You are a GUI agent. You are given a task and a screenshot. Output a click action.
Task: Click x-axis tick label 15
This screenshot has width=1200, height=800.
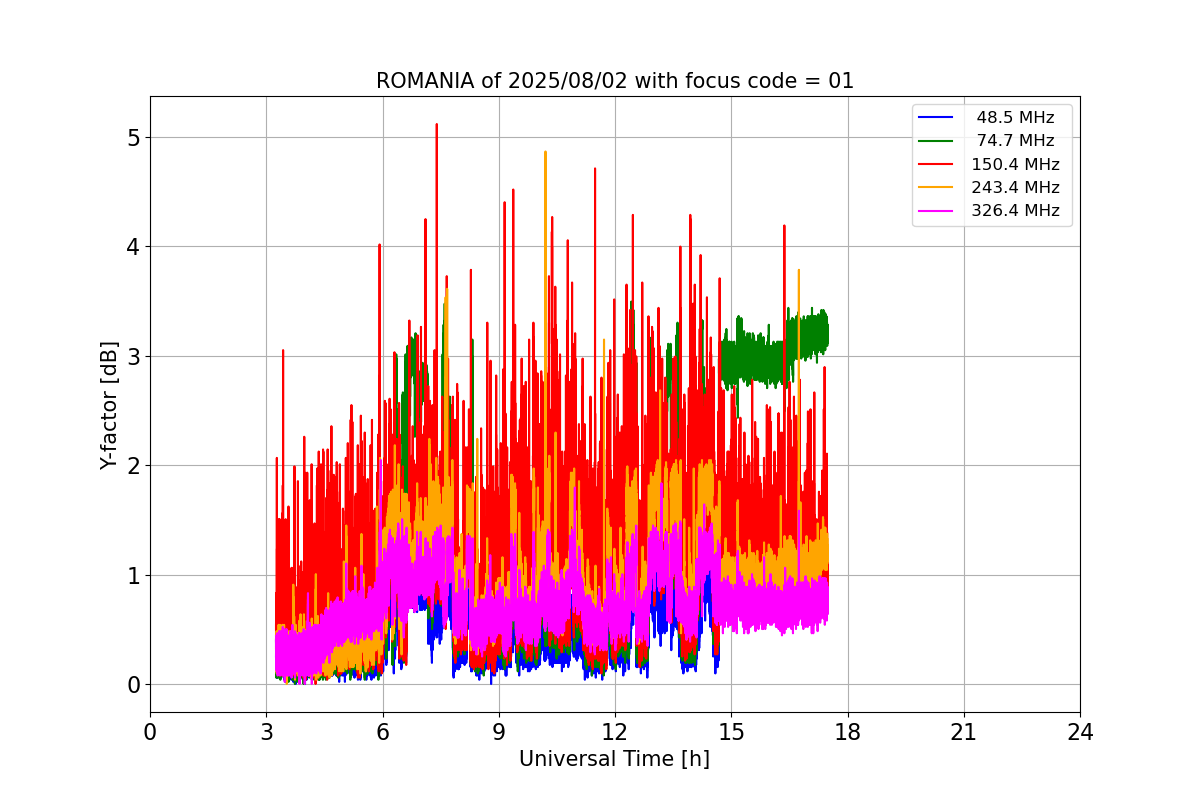coord(731,732)
